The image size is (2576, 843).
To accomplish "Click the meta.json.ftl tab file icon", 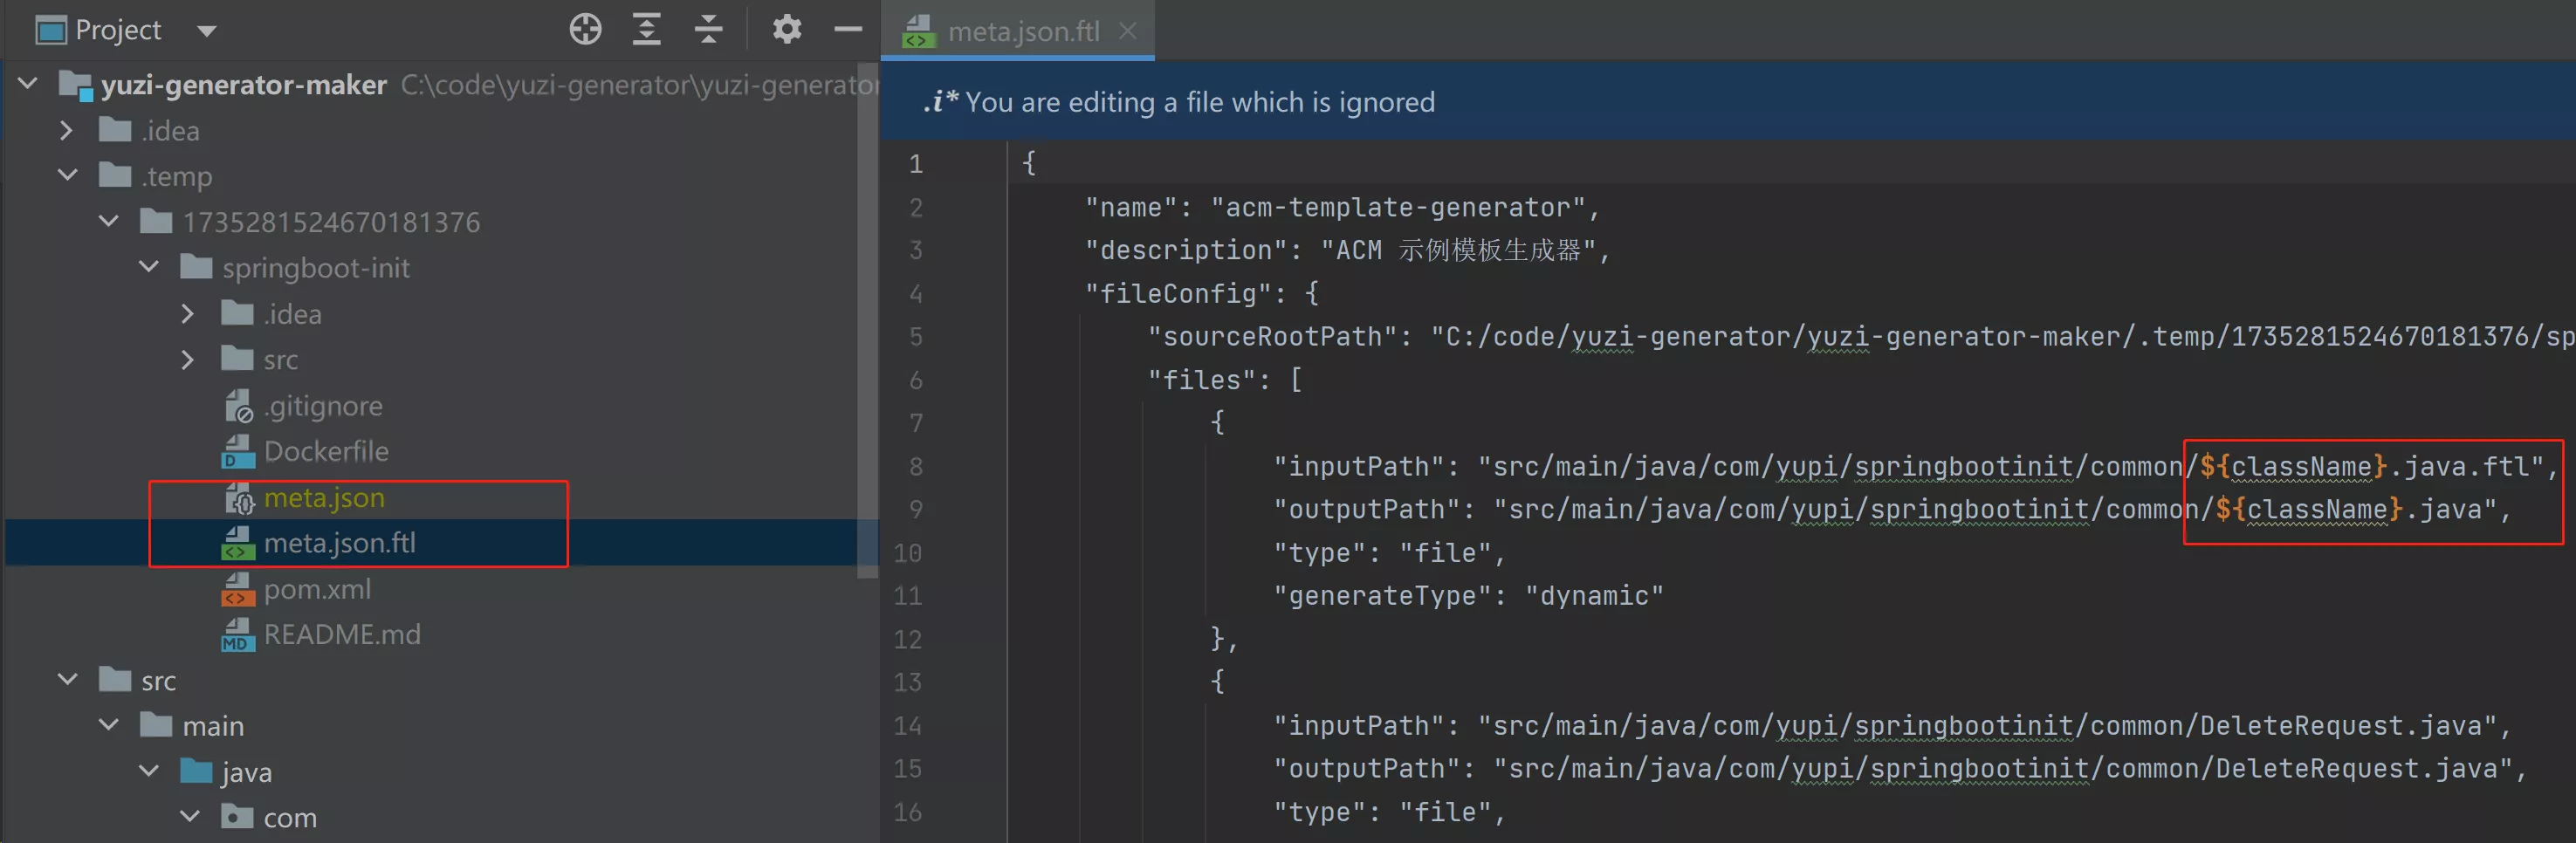I will pyautogui.click(x=918, y=32).
